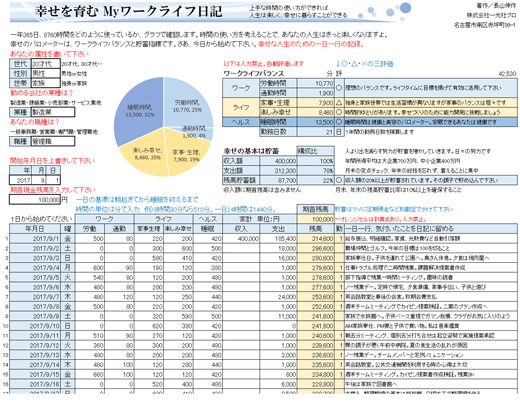Click the 家計 単位:円 group header

[x=259, y=219]
